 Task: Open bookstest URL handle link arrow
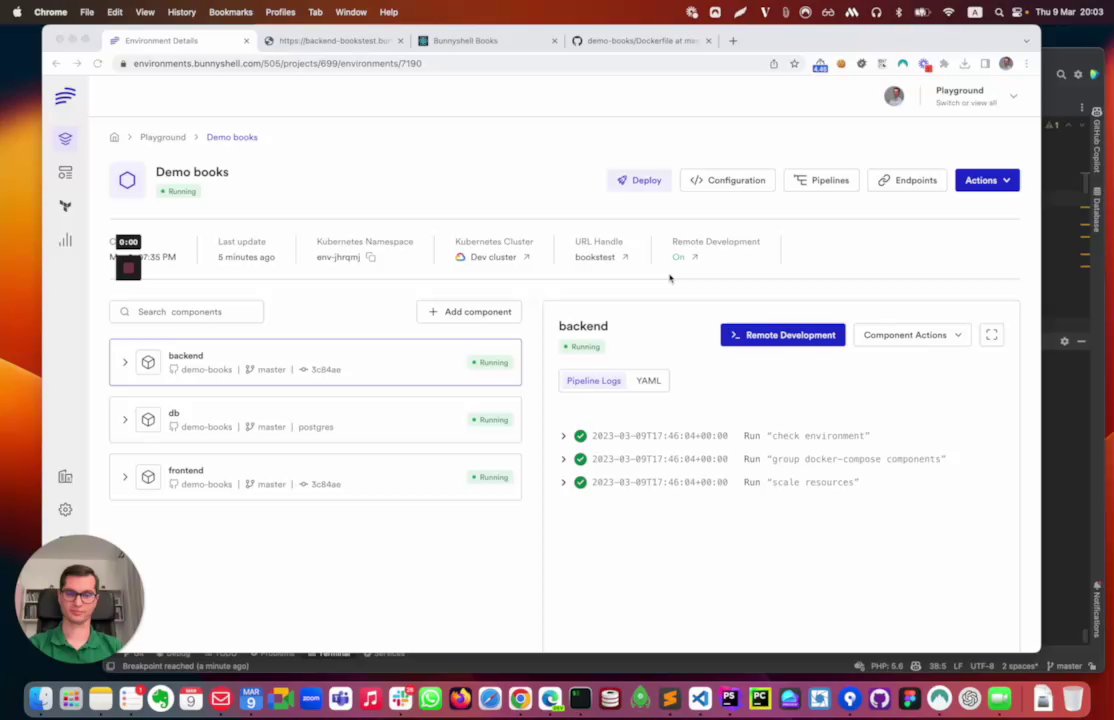(625, 257)
